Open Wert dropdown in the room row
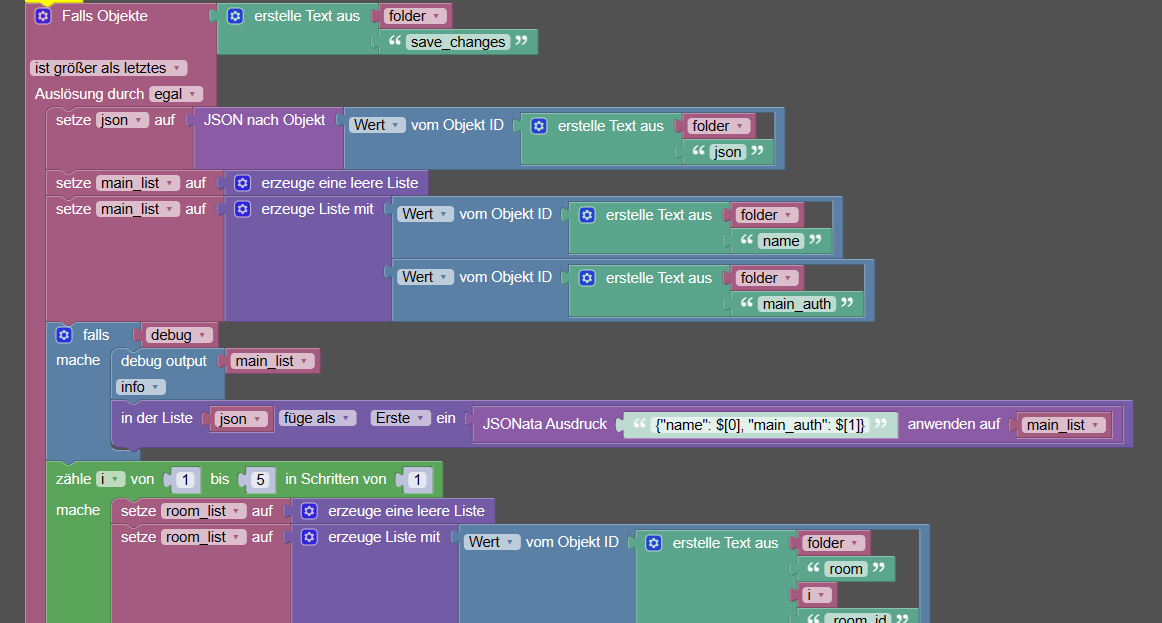The width and height of the screenshot is (1162, 623). (x=492, y=542)
